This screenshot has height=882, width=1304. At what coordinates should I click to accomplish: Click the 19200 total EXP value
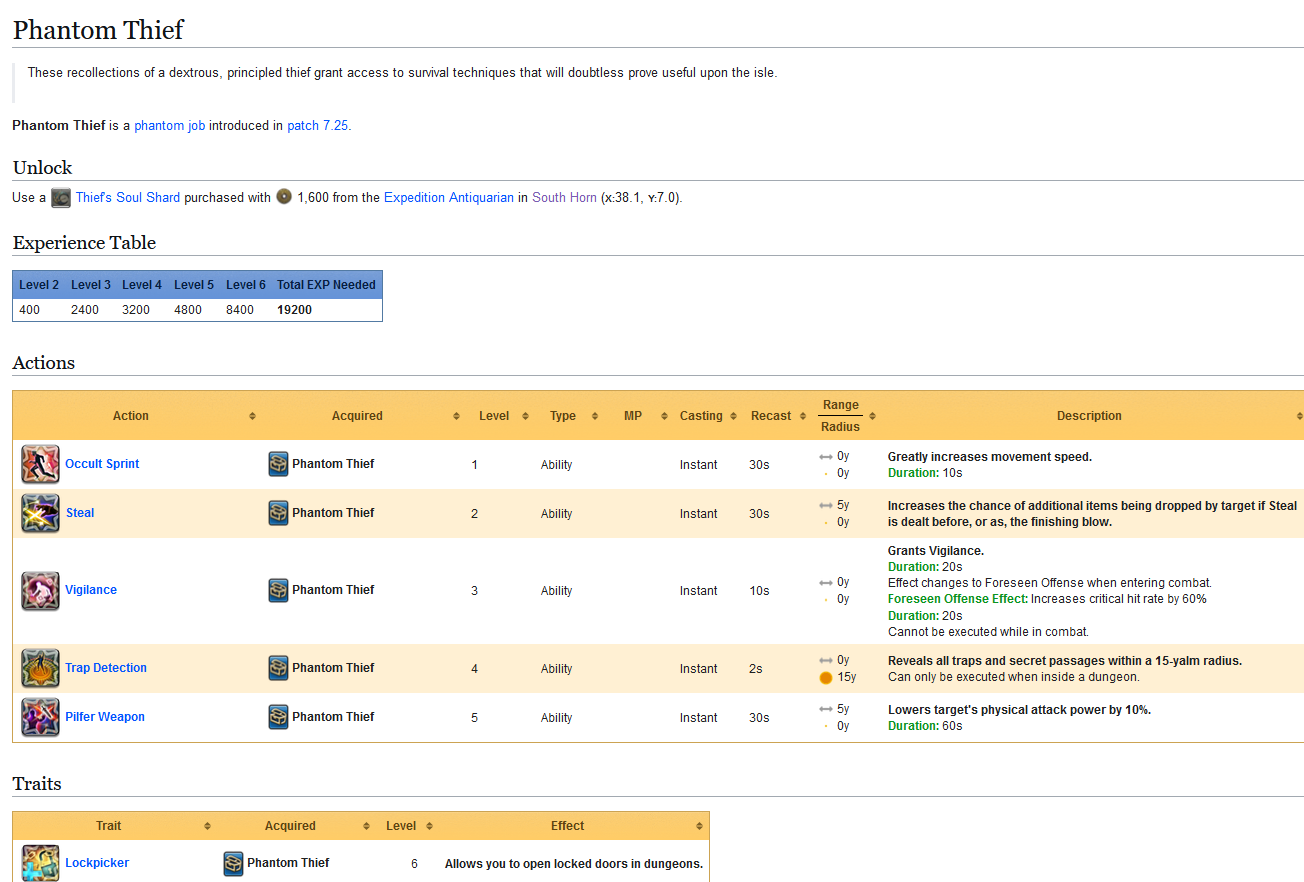tap(294, 310)
